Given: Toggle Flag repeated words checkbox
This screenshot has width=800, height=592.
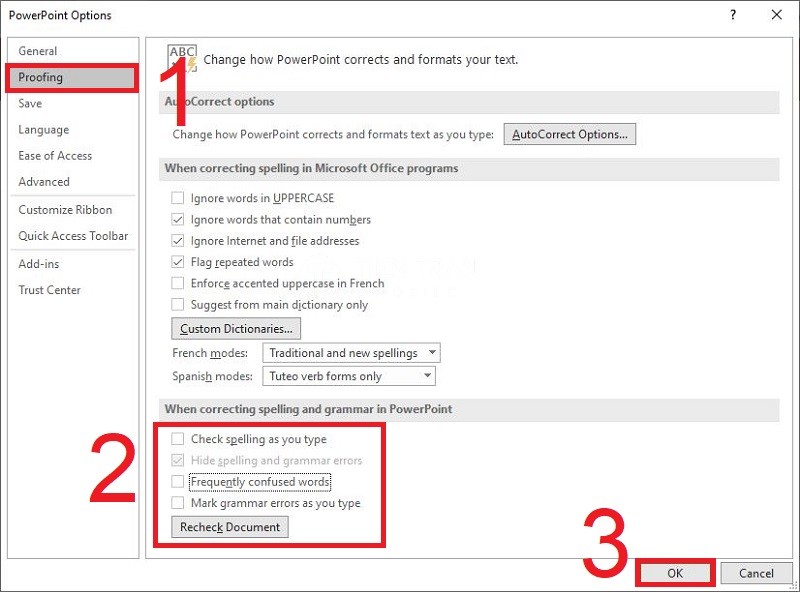Looking at the screenshot, I should coord(178,262).
